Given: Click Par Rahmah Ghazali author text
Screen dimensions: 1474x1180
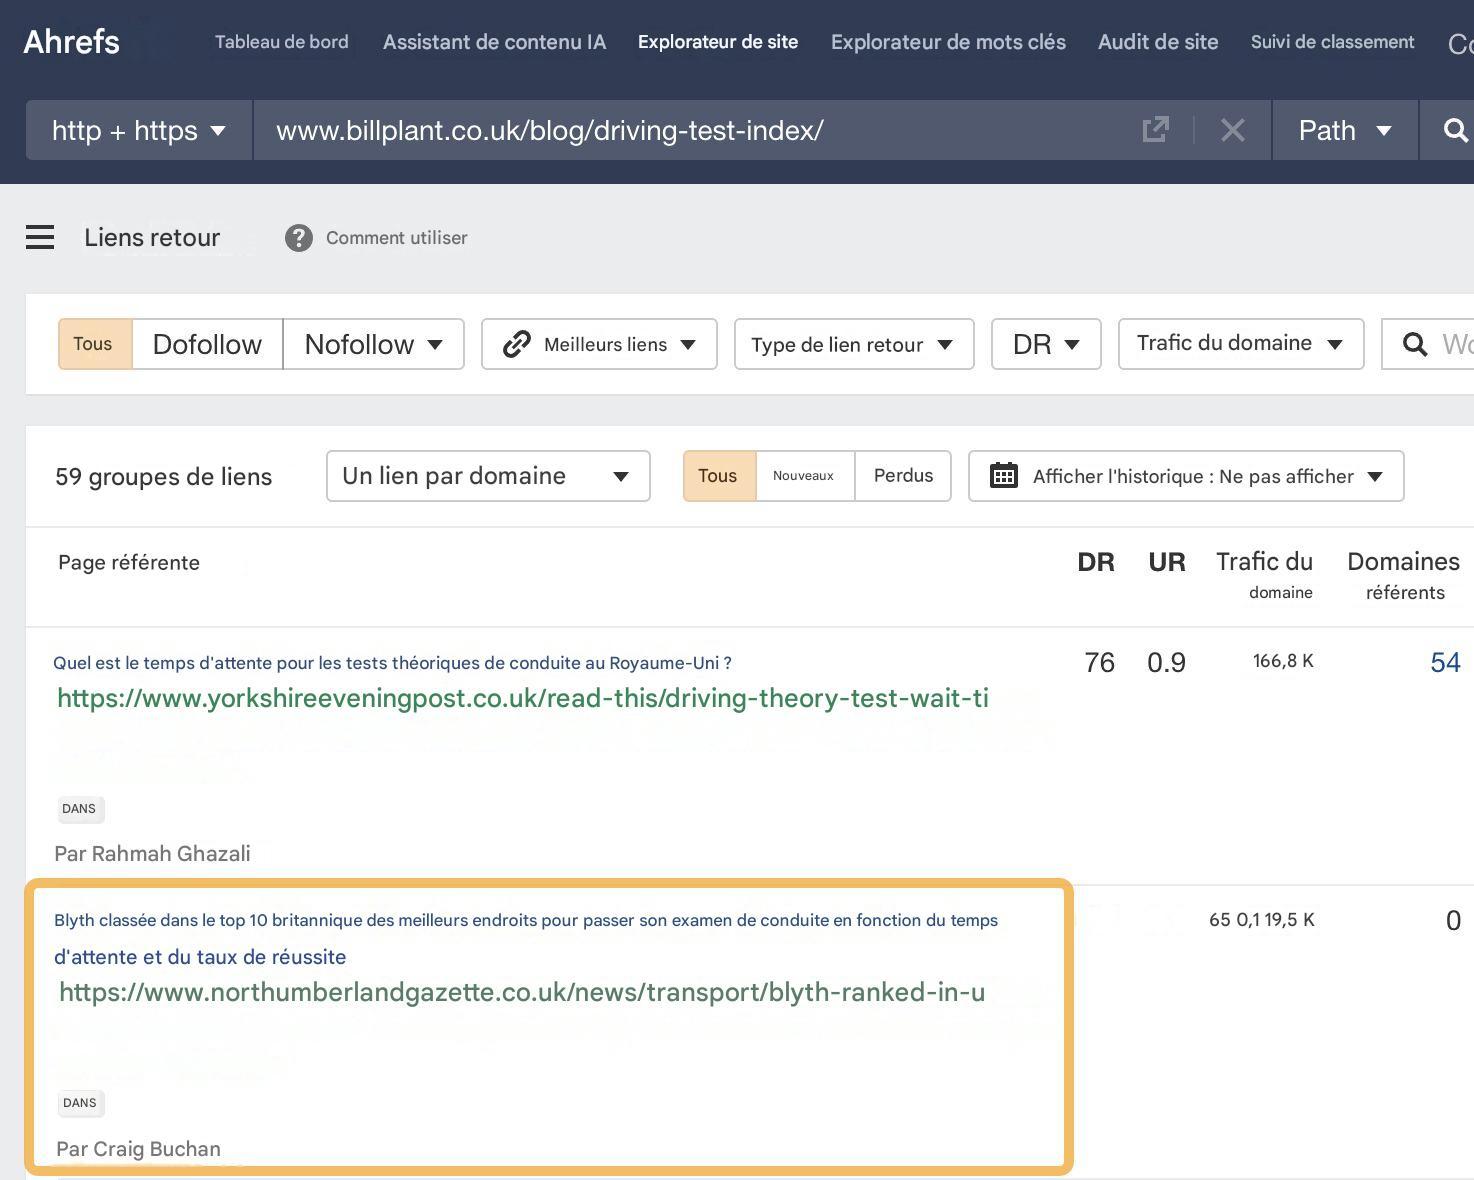Looking at the screenshot, I should coord(152,854).
